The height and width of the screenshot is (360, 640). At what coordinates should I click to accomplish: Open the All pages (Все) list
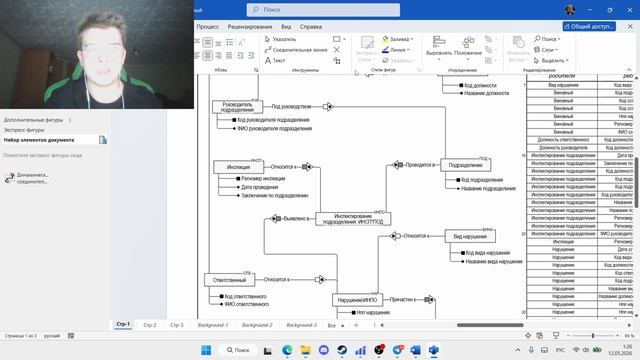[x=336, y=325]
